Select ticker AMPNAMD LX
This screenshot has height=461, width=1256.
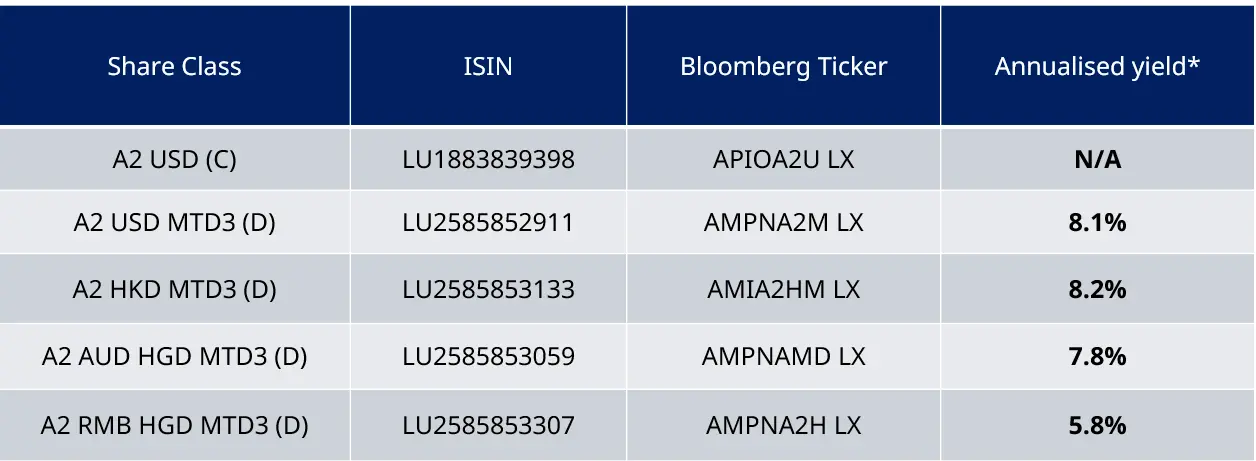click(783, 356)
